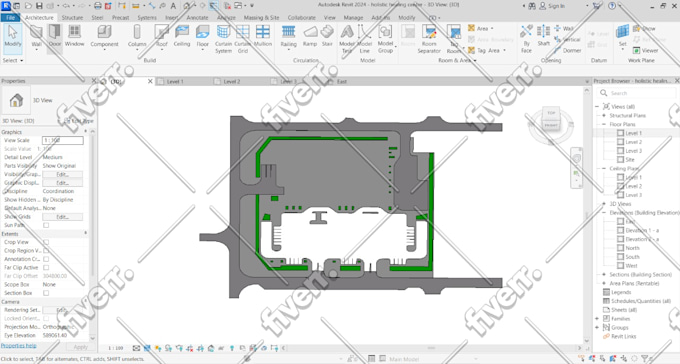Click the Project Browser search field
This screenshot has width=680, height=364.
636,93
